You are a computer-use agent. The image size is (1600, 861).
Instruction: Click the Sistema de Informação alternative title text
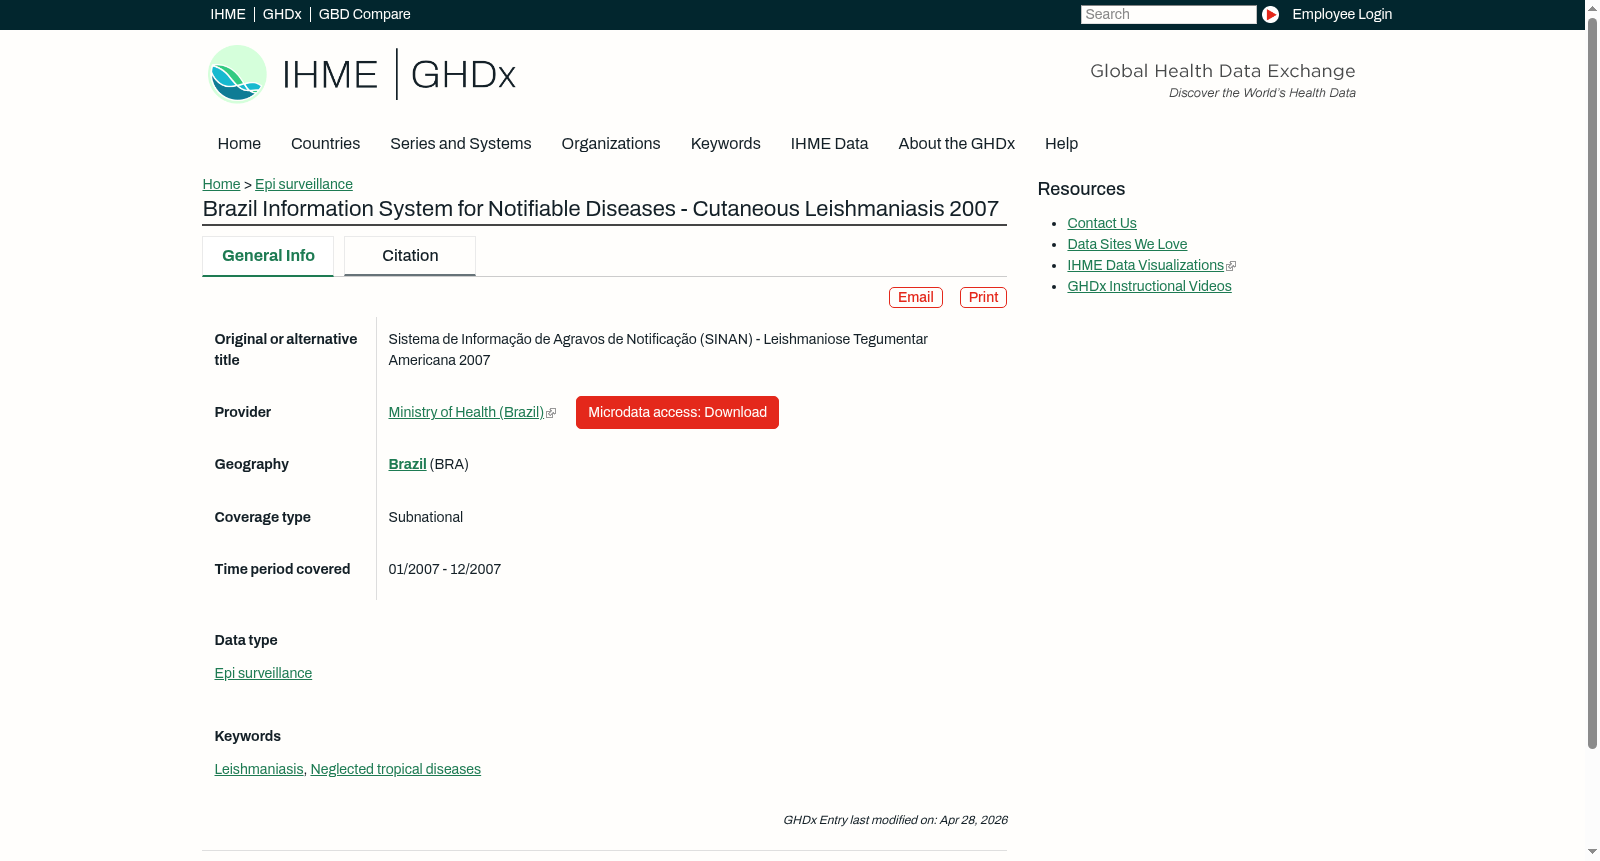pos(658,350)
